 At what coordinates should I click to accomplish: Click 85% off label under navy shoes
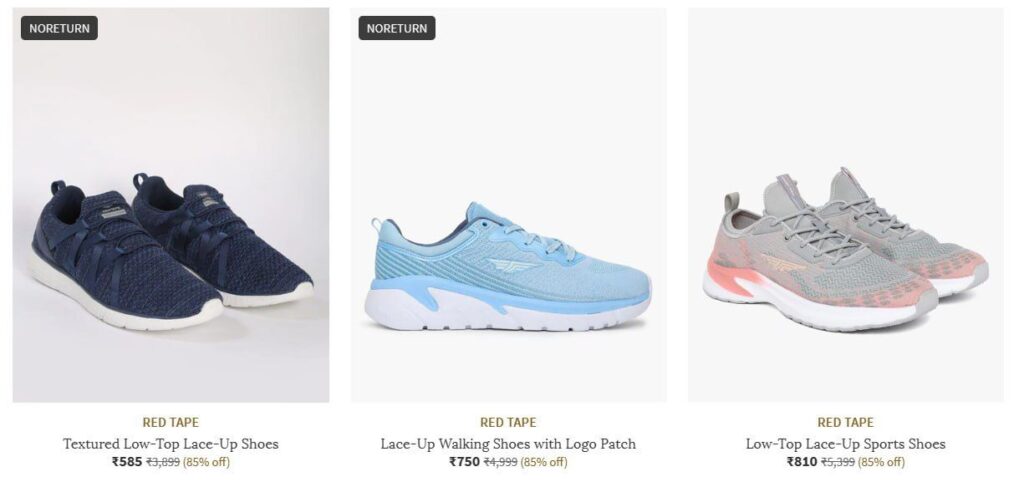206,462
